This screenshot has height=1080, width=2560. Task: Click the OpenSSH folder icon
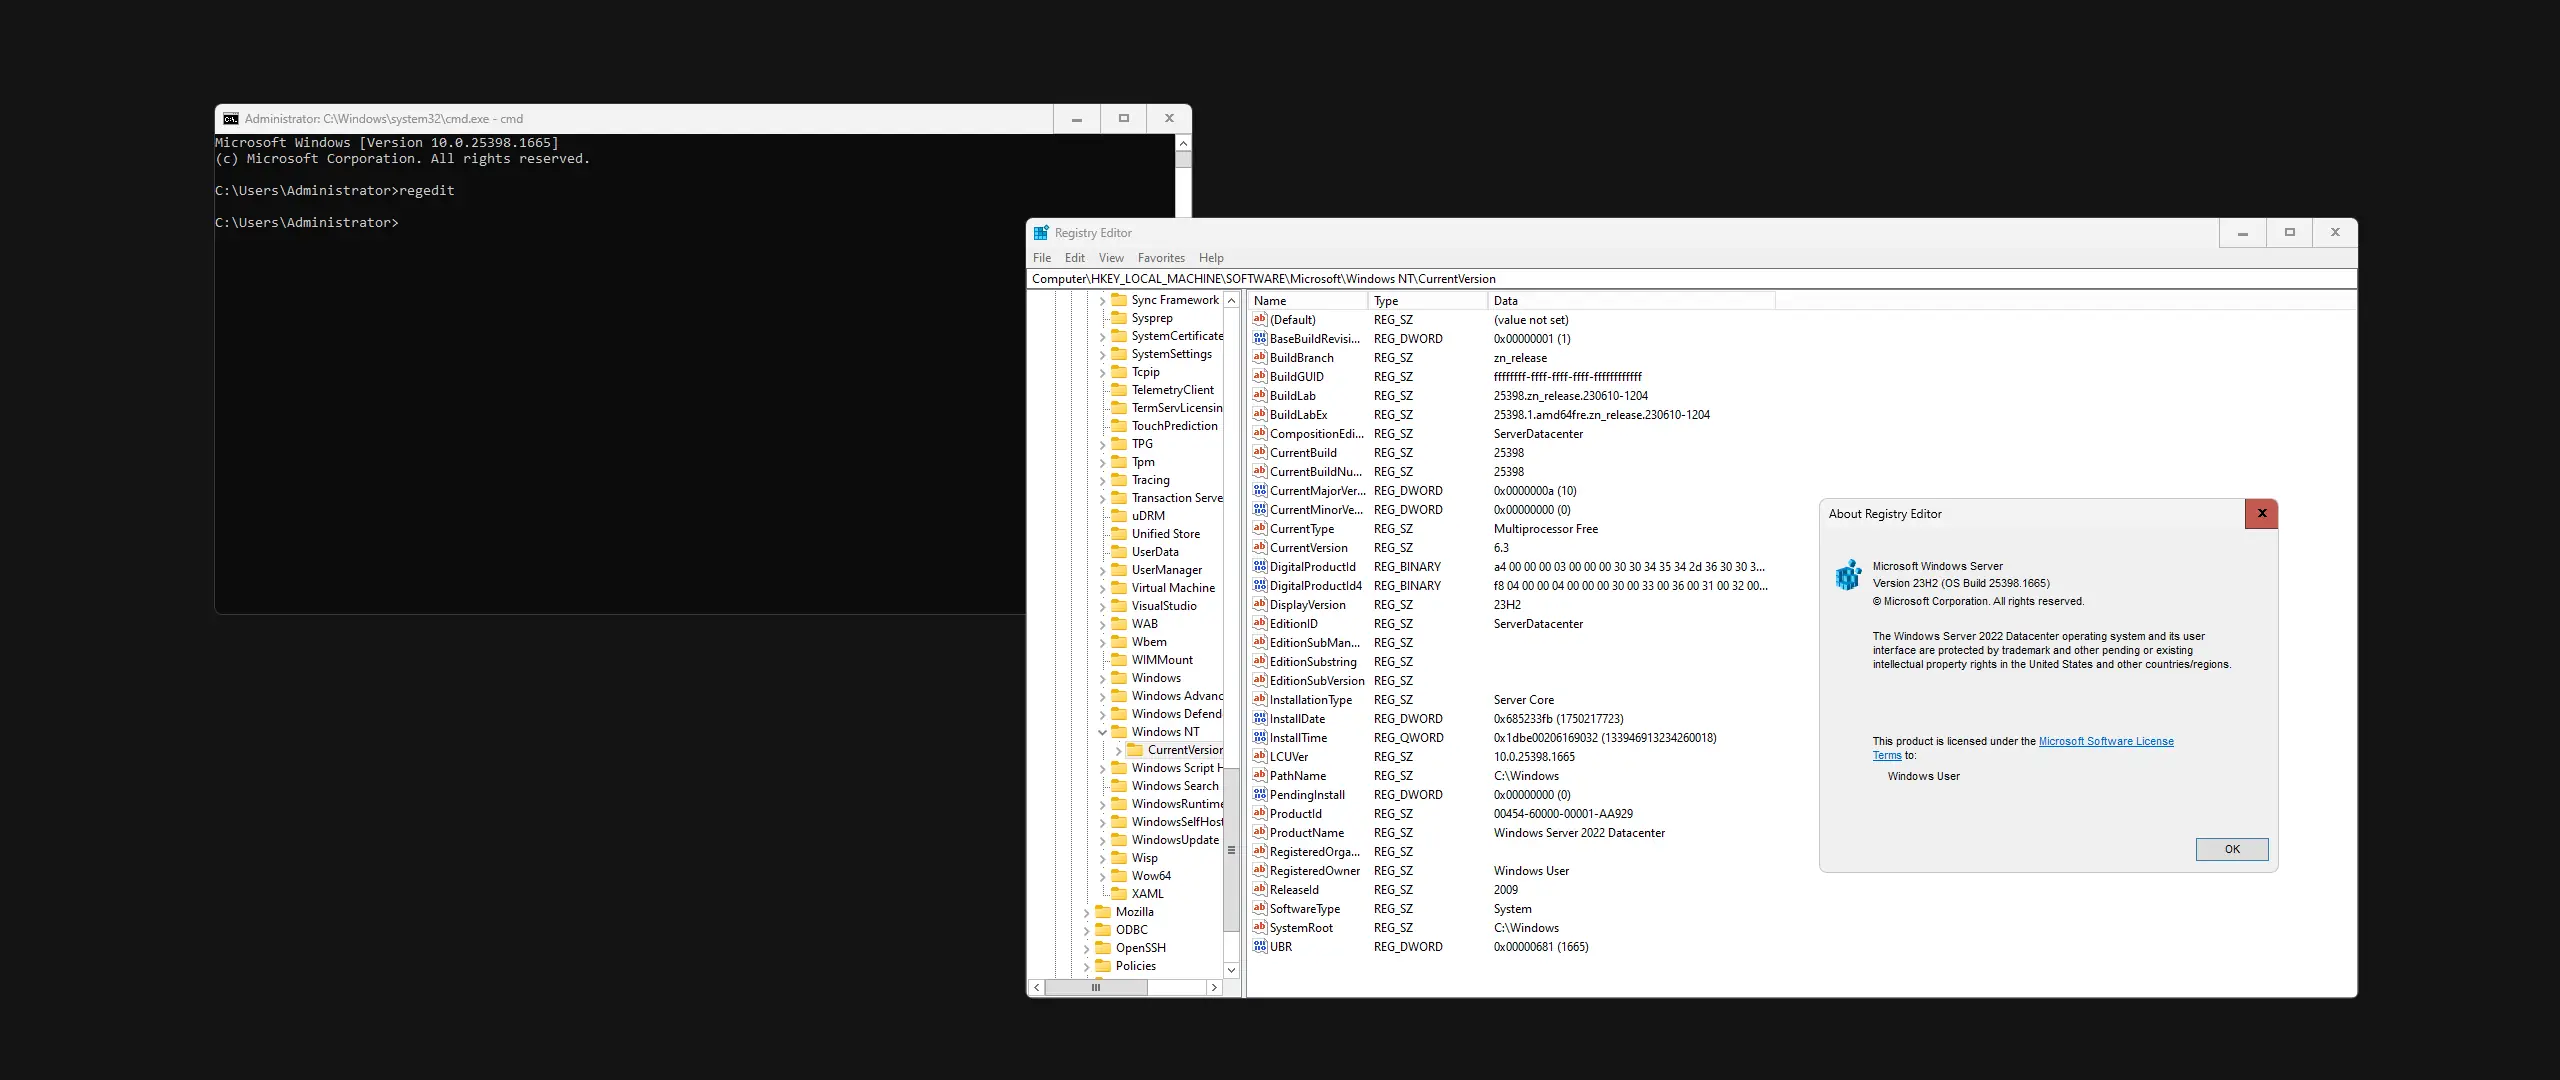[1103, 948]
